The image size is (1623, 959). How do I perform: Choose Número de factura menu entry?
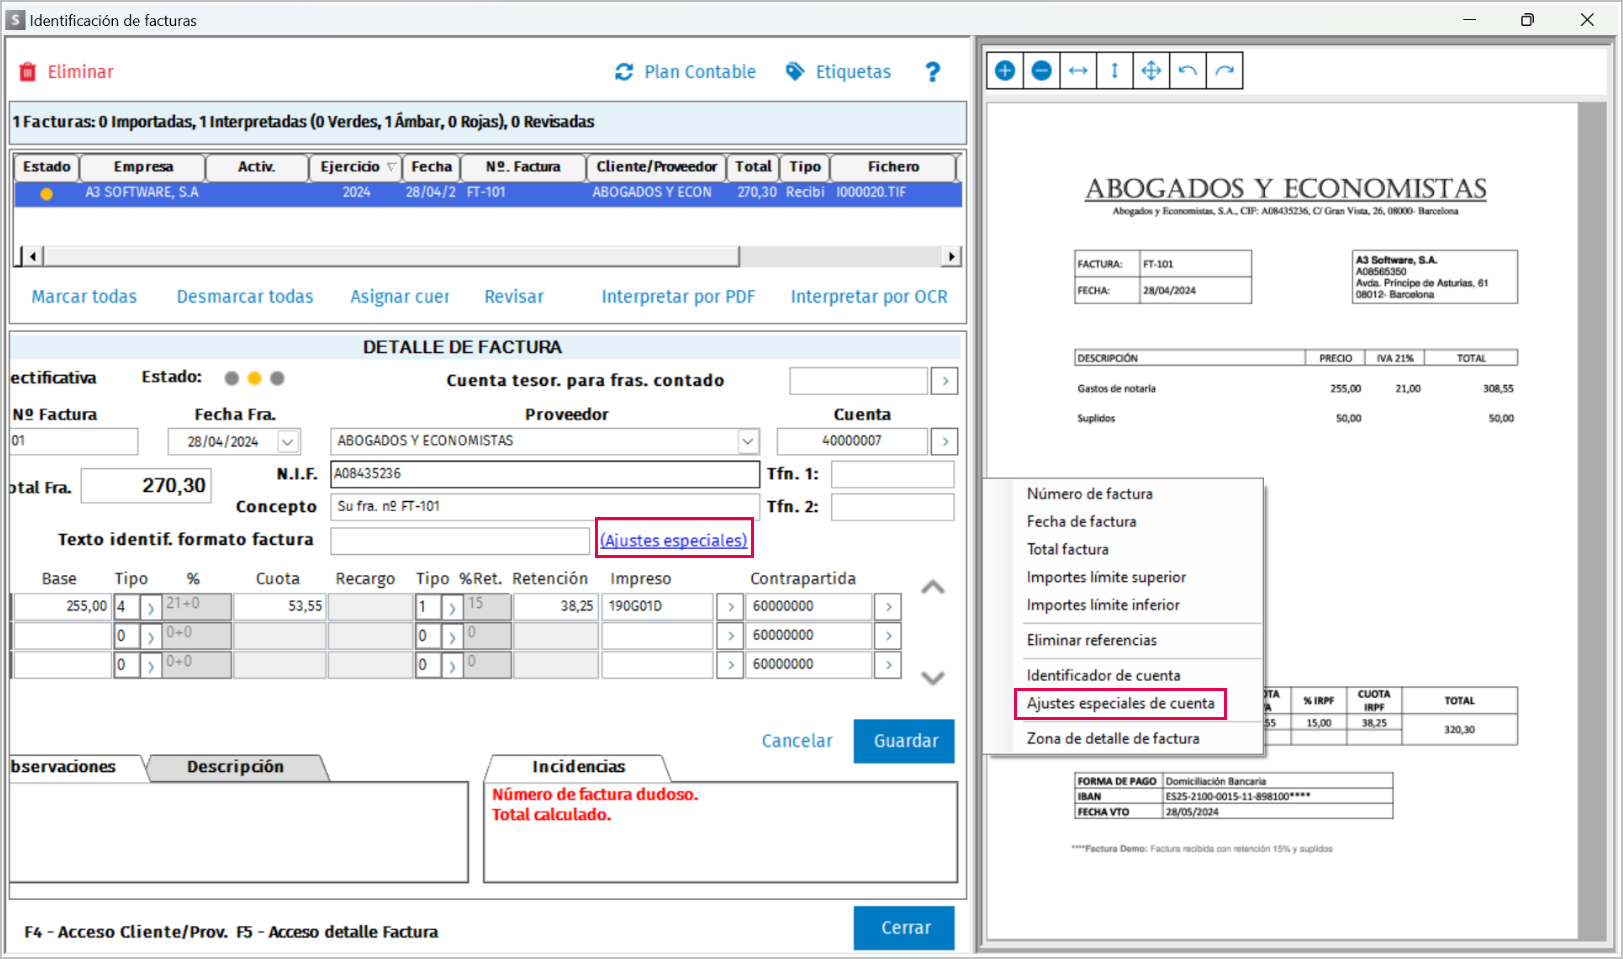click(x=1089, y=494)
